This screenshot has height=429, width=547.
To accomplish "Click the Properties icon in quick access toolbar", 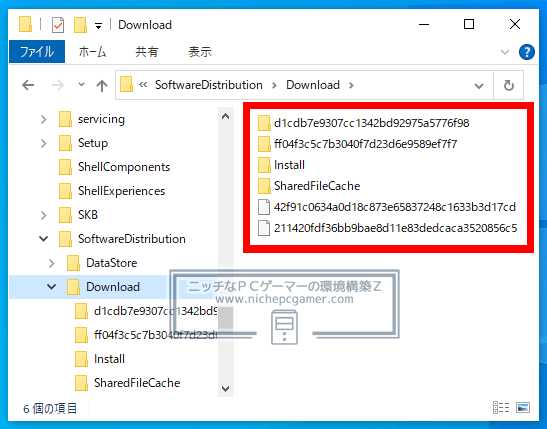I will coord(58,25).
